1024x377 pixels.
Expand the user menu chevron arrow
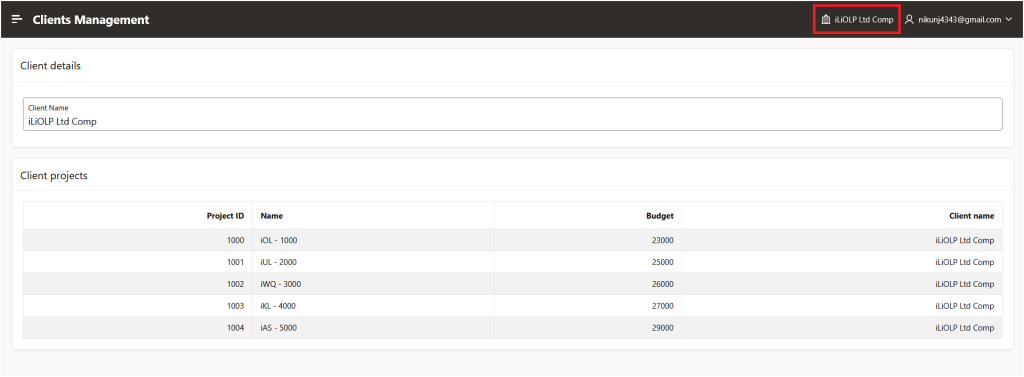tap(1008, 20)
